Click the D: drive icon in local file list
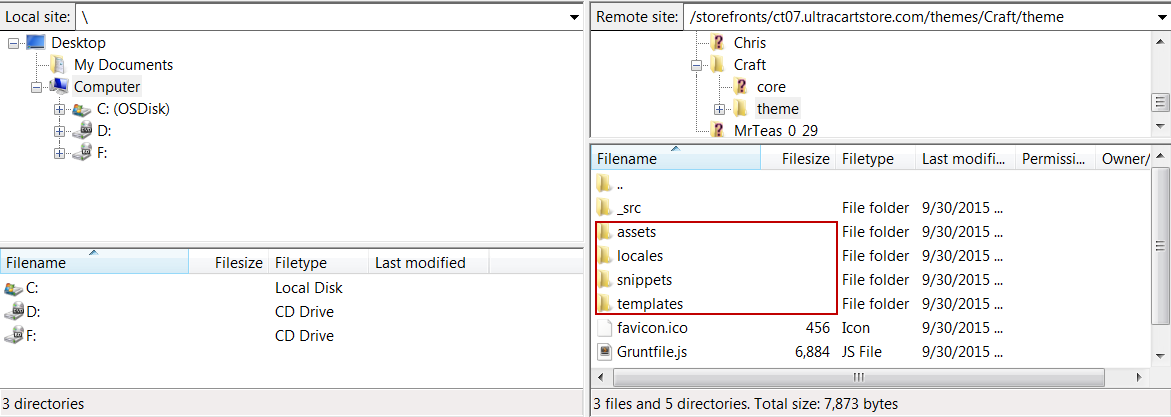Viewport: 1171px width, 417px height. tap(13, 312)
